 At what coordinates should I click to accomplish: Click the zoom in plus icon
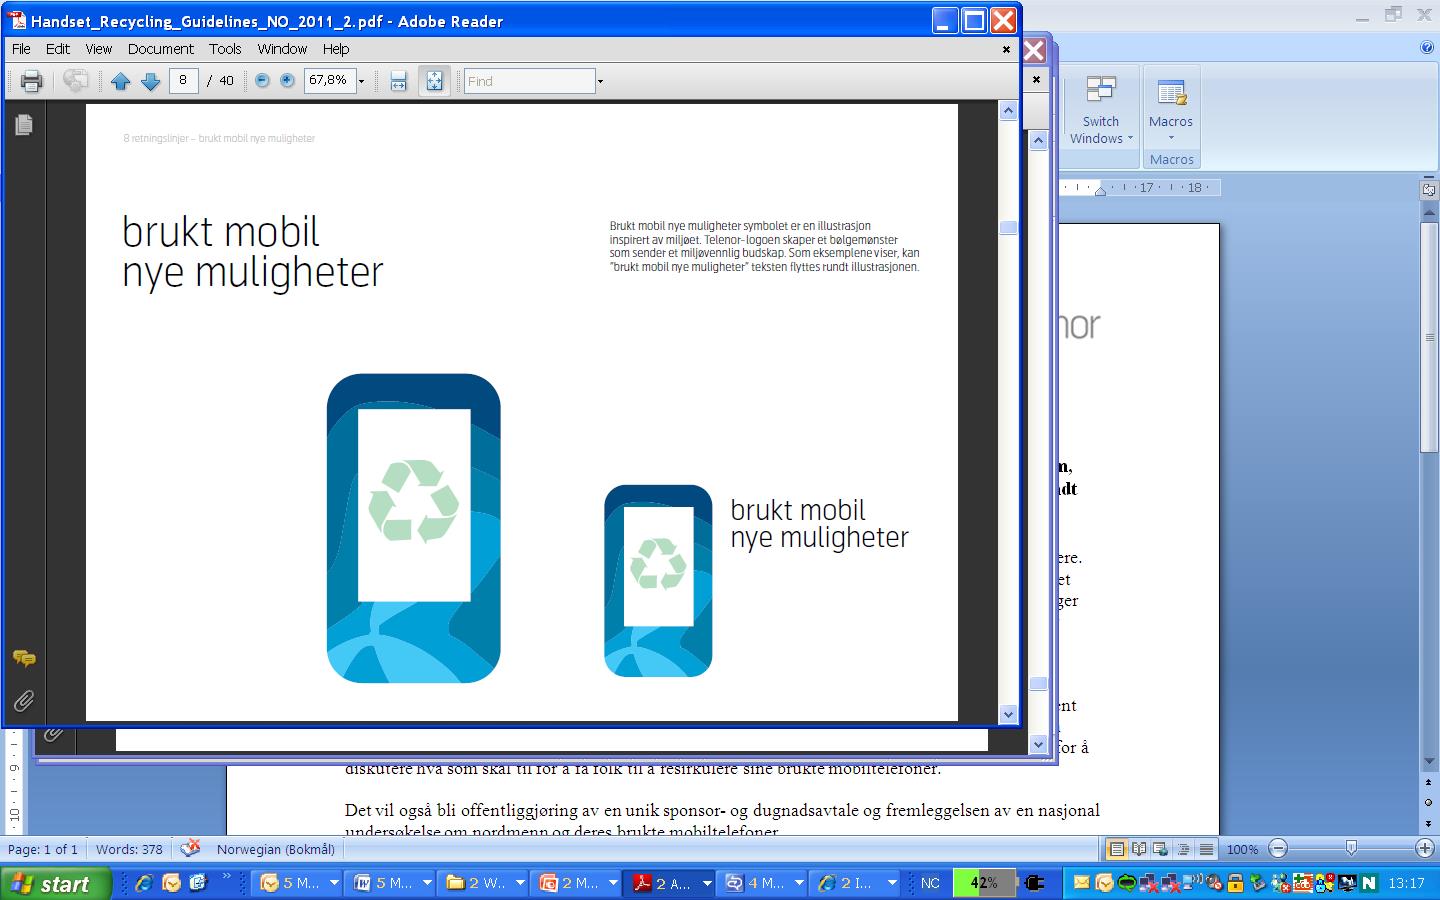point(287,81)
